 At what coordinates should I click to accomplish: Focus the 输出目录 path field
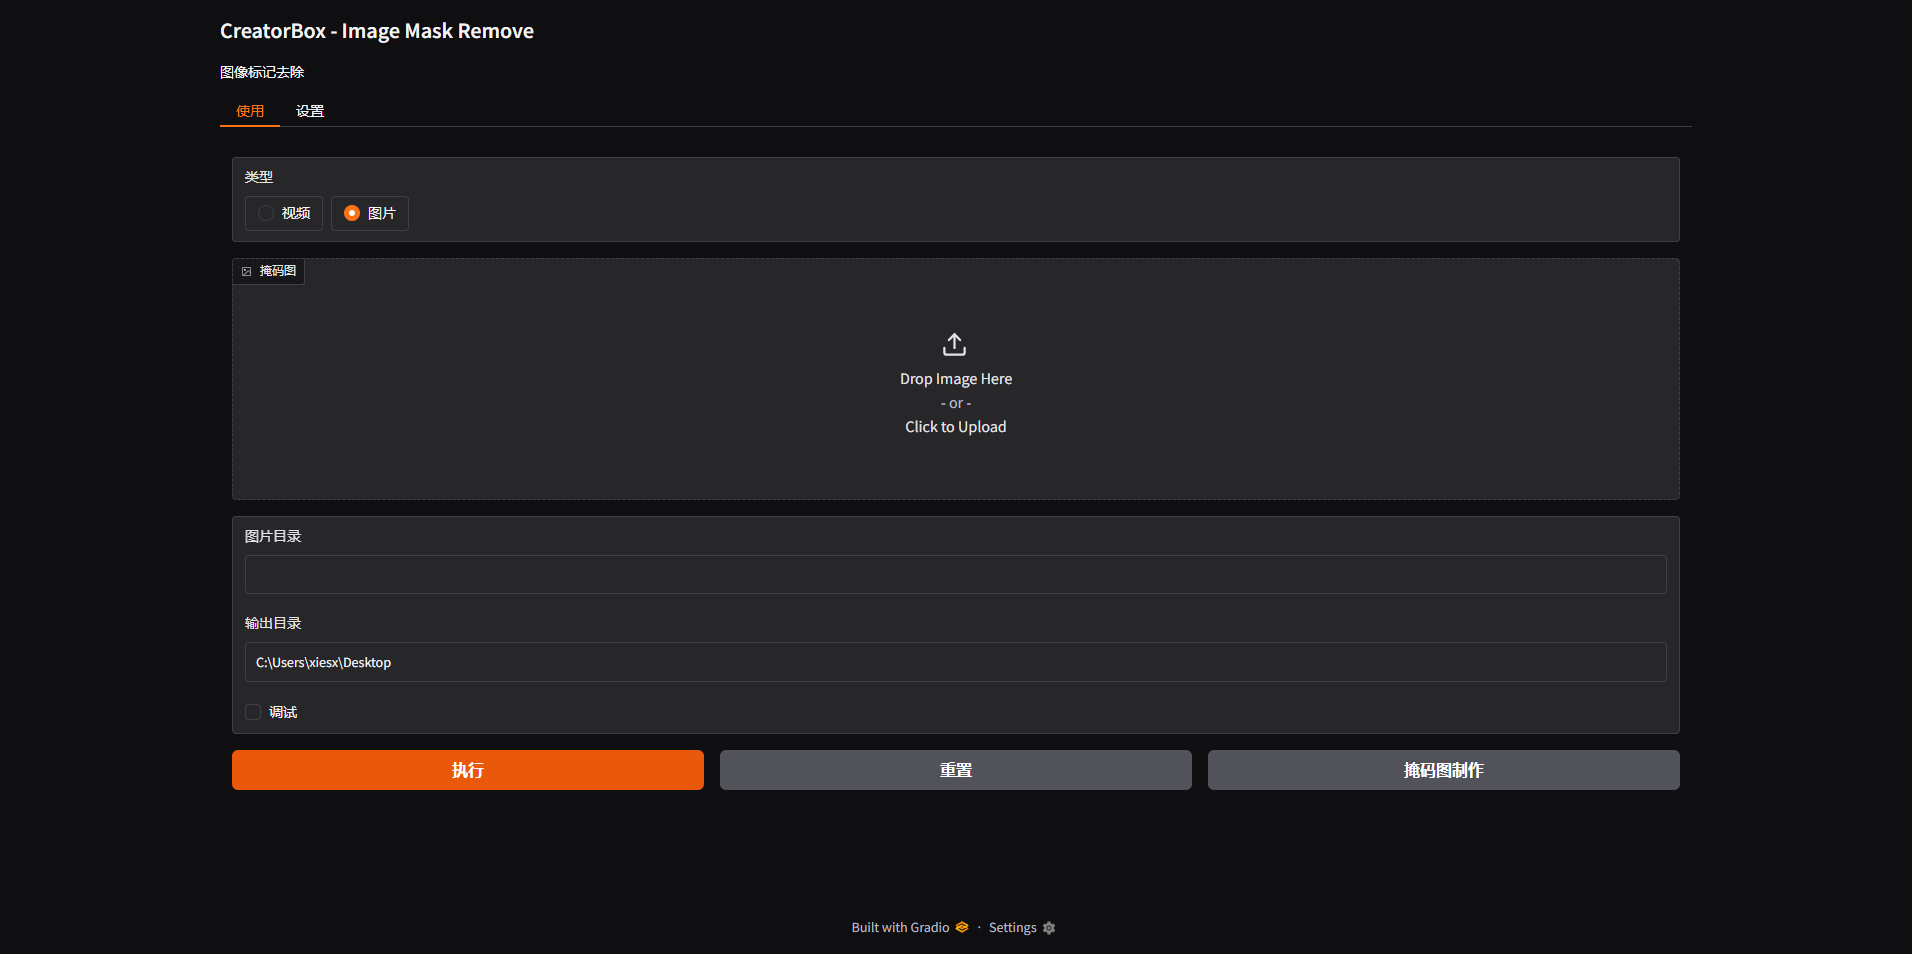tap(956, 662)
